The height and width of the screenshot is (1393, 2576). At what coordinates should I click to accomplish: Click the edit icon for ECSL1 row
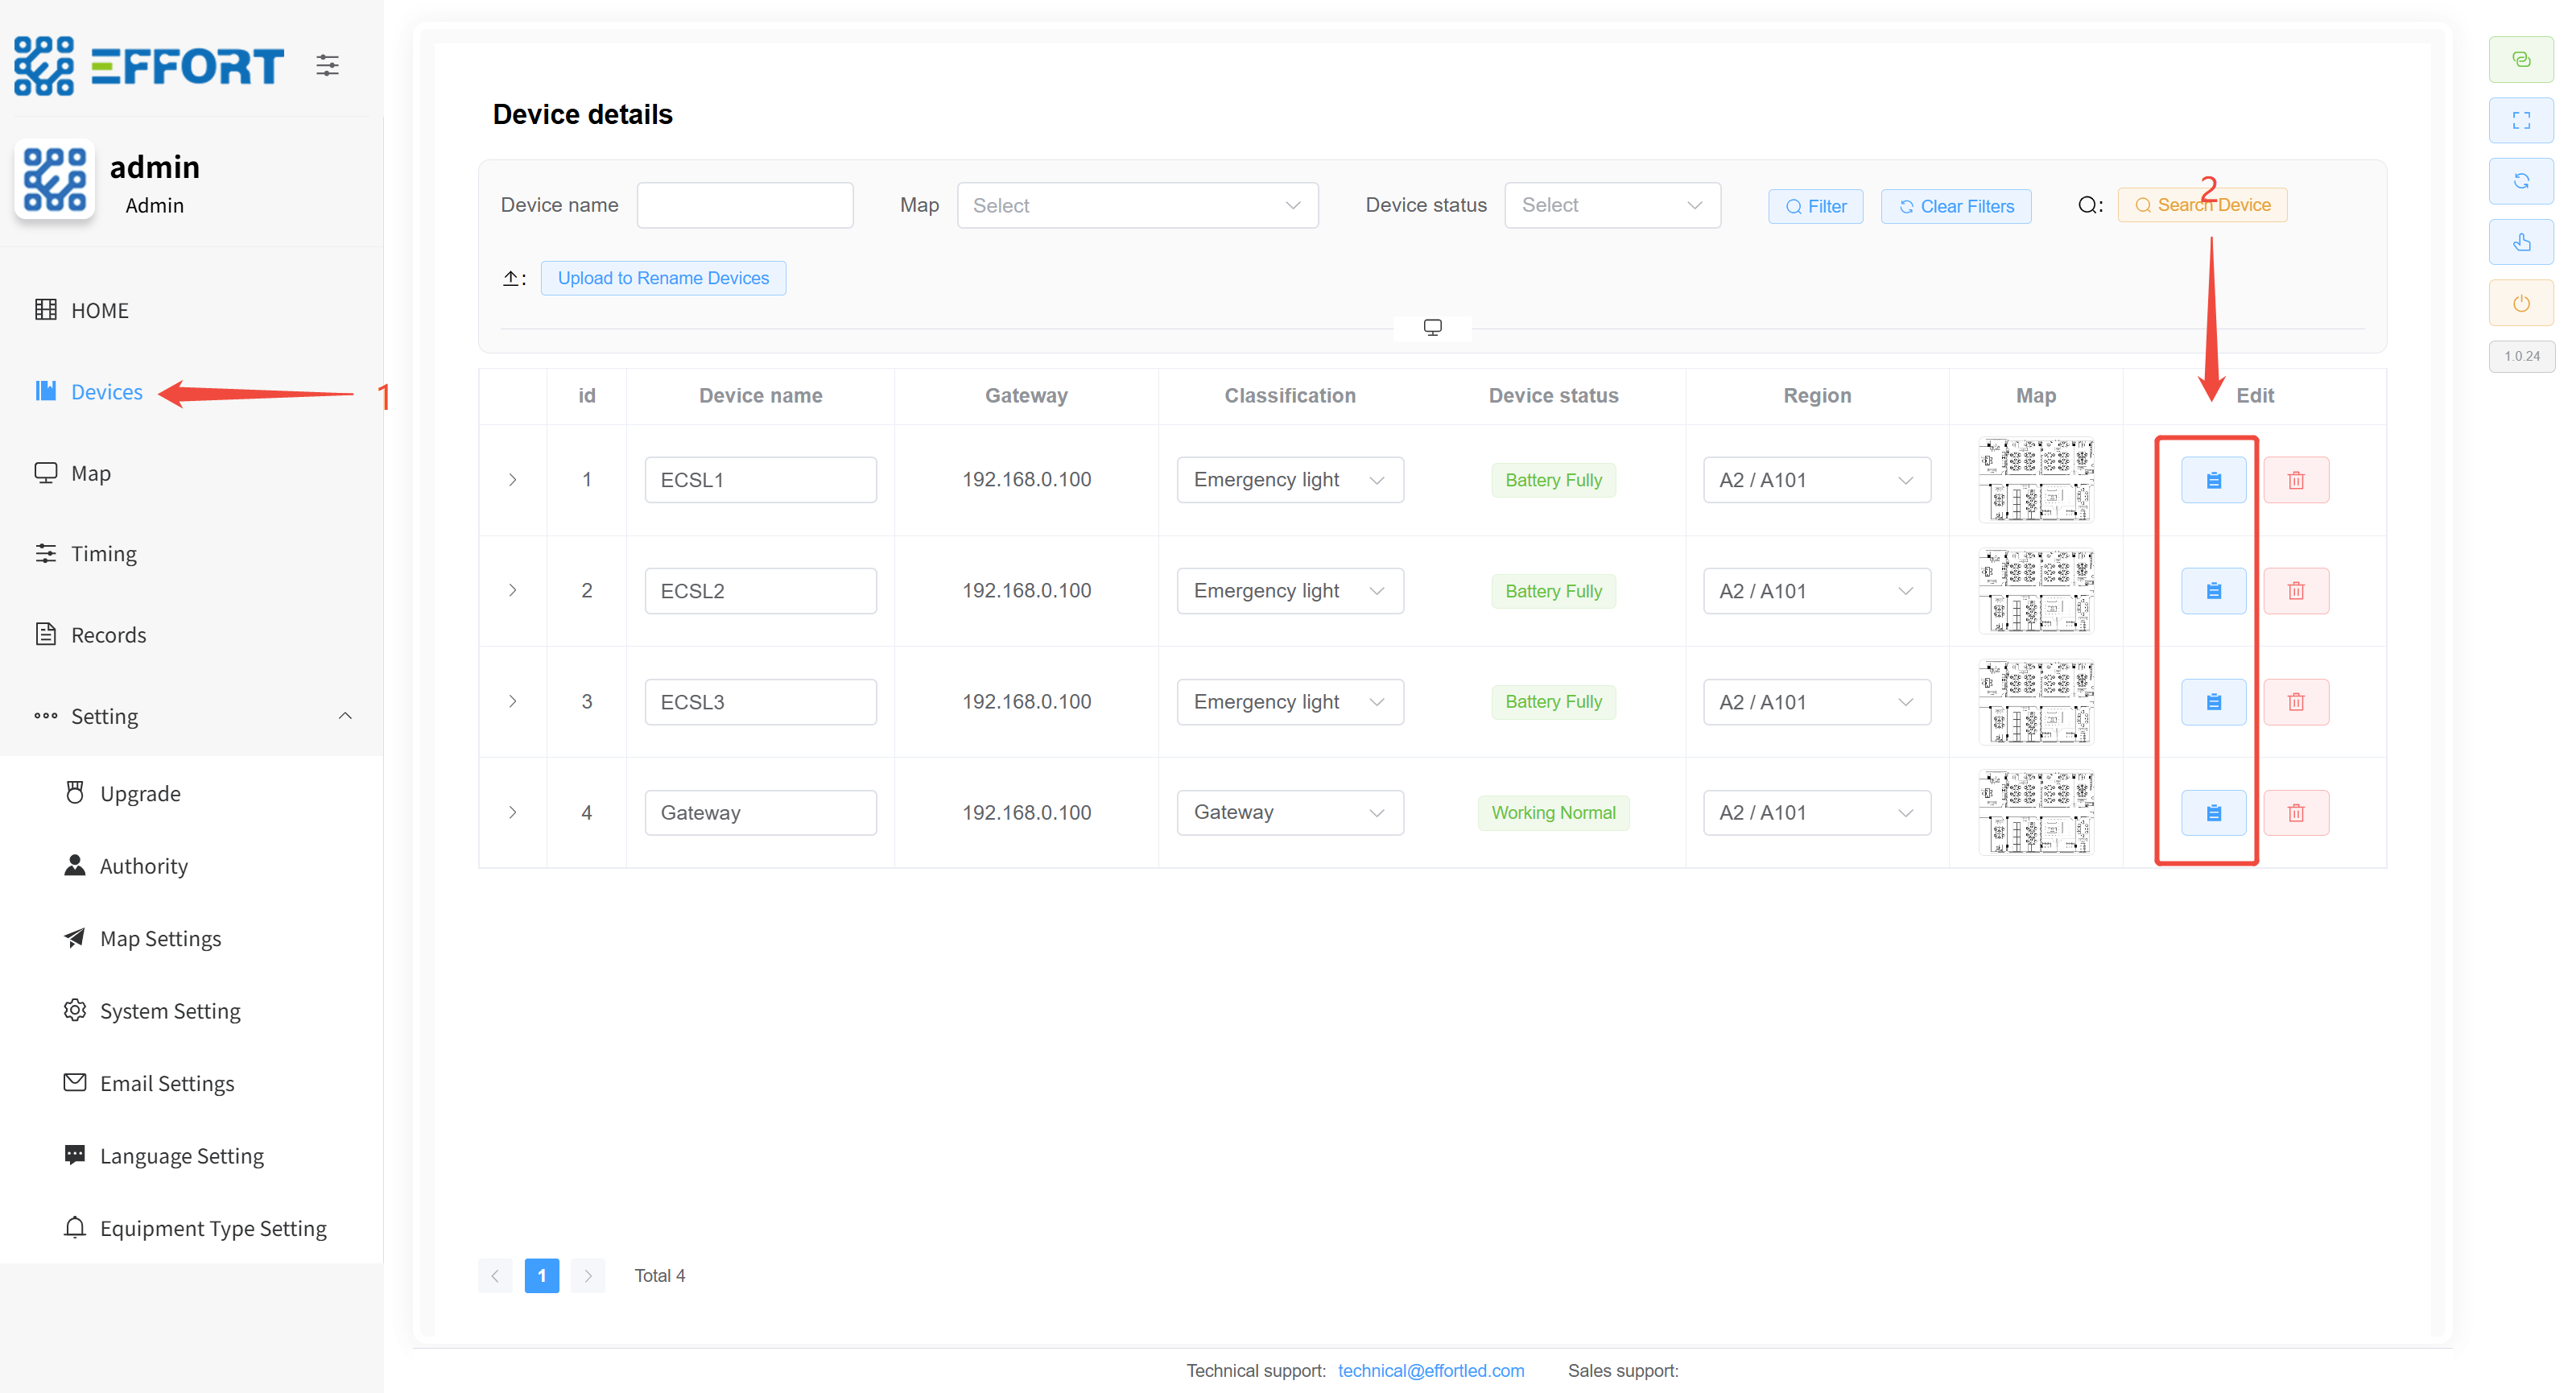pos(2212,480)
